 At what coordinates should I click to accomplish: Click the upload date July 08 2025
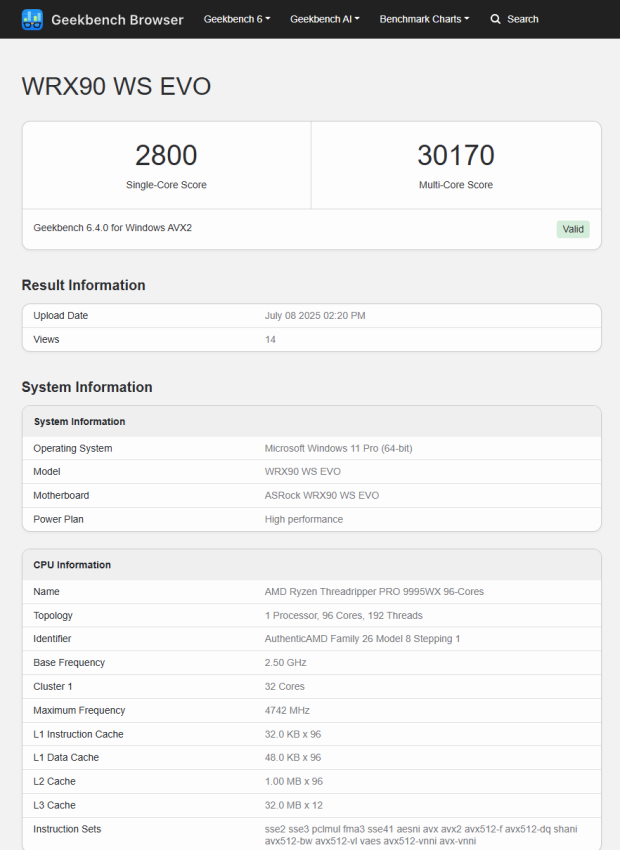pyautogui.click(x=315, y=316)
